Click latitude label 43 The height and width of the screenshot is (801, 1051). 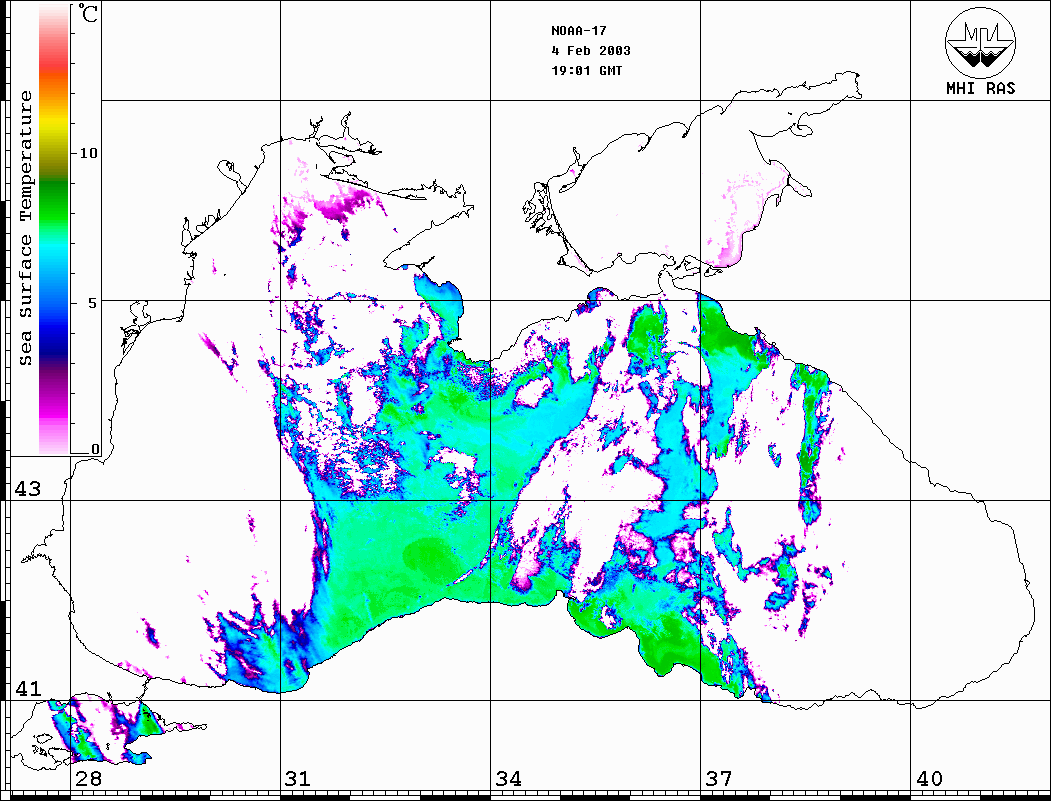coord(27,489)
